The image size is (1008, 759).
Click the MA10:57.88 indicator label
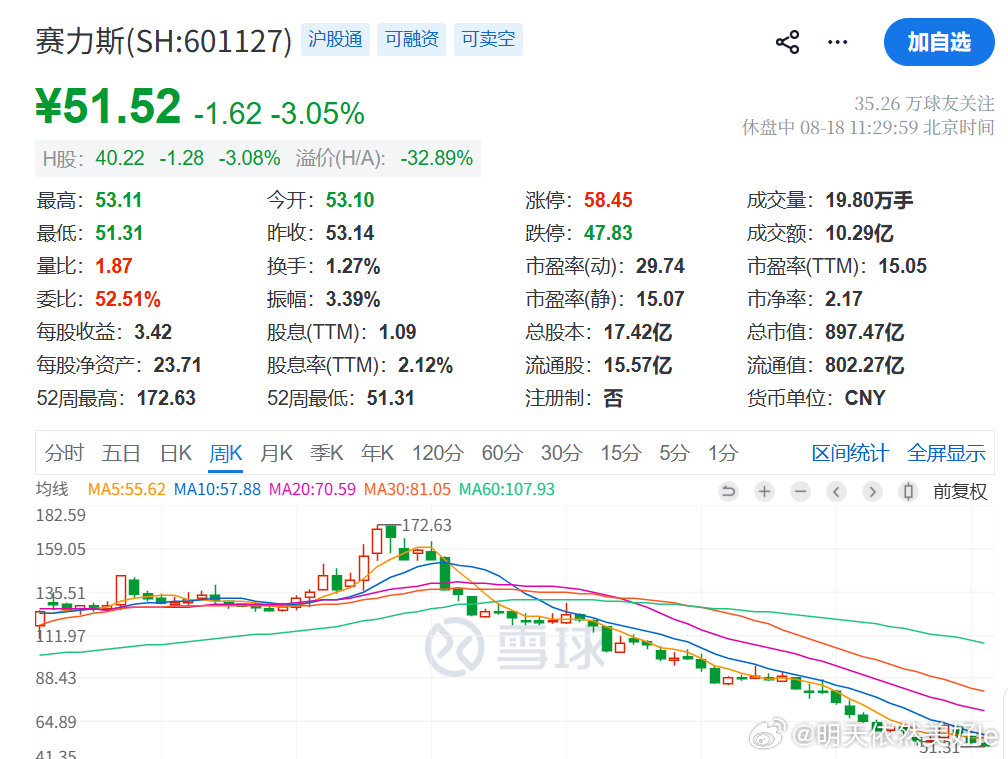tap(217, 489)
